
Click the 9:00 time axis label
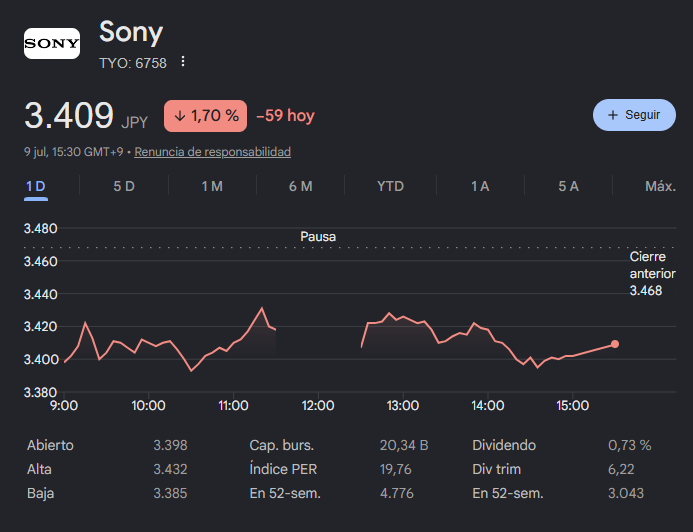pyautogui.click(x=64, y=405)
